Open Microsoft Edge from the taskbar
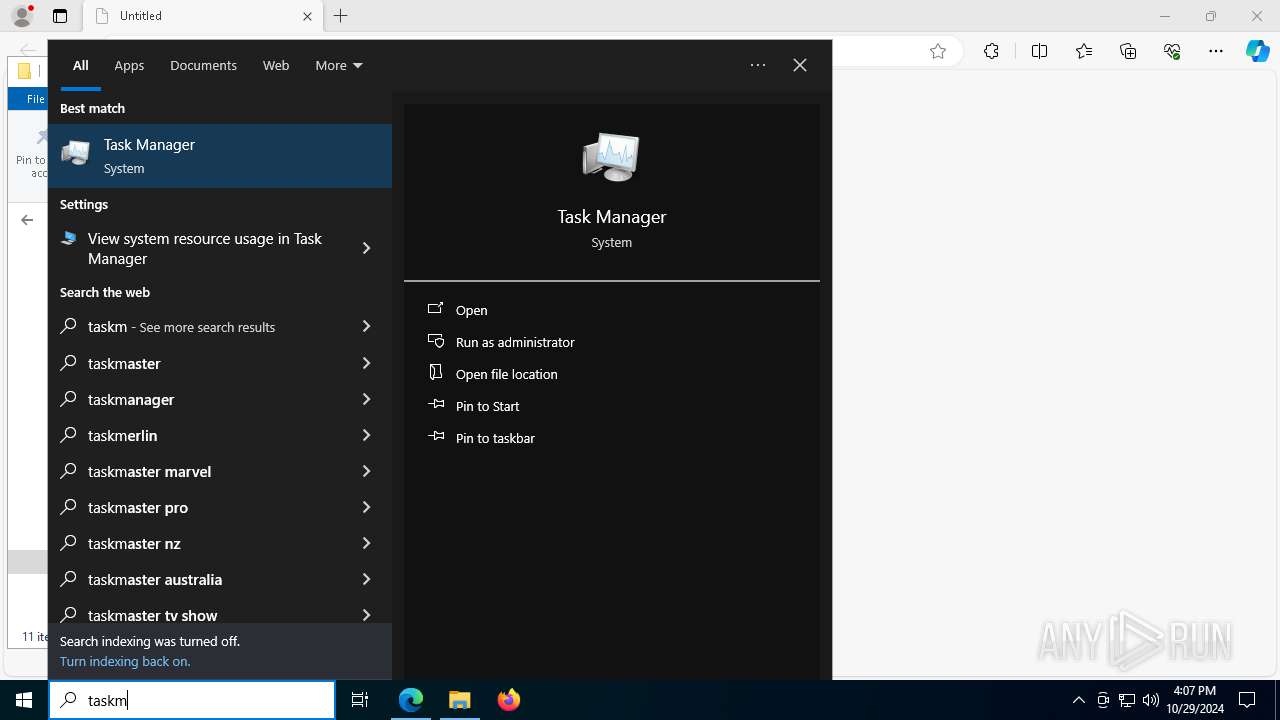Screen dimensions: 1280x720 click(411, 700)
